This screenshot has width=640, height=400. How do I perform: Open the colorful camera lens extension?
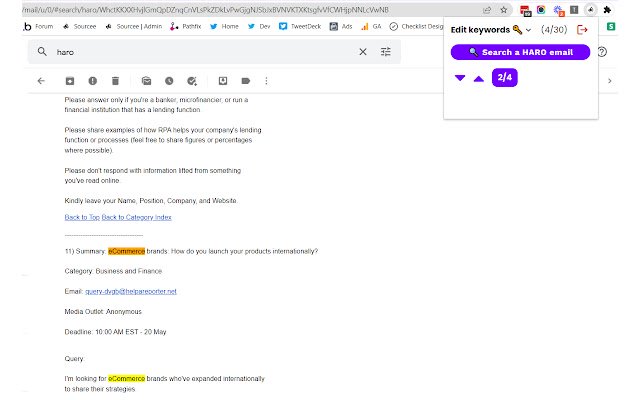point(541,10)
